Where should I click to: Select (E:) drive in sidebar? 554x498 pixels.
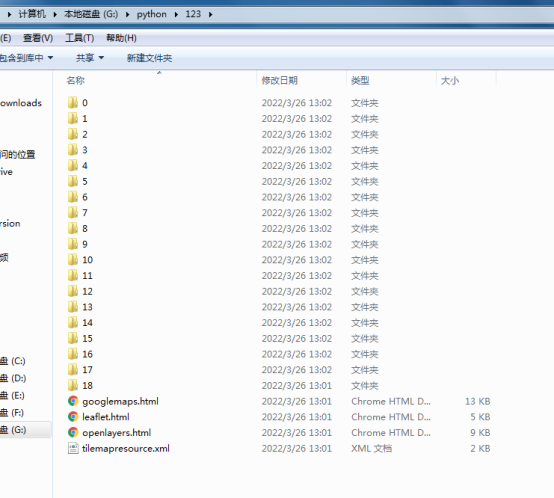12,396
